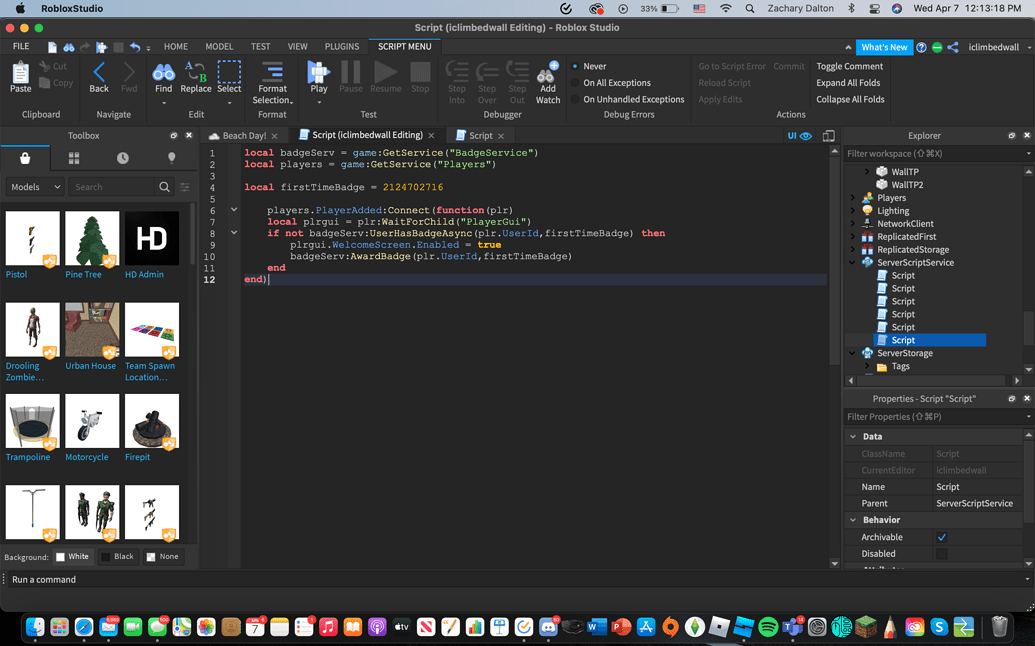This screenshot has width=1035, height=646.
Task: Switch to the MODEL ribbon tab
Action: tap(219, 47)
